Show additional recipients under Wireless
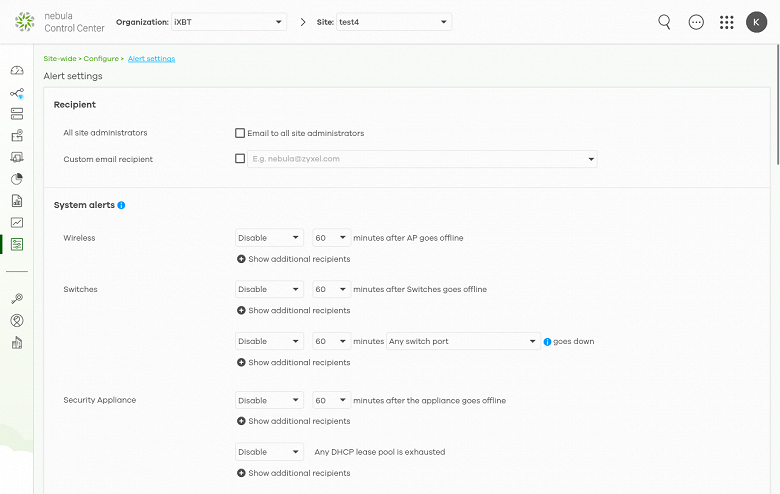This screenshot has height=494, width=780. tap(294, 259)
